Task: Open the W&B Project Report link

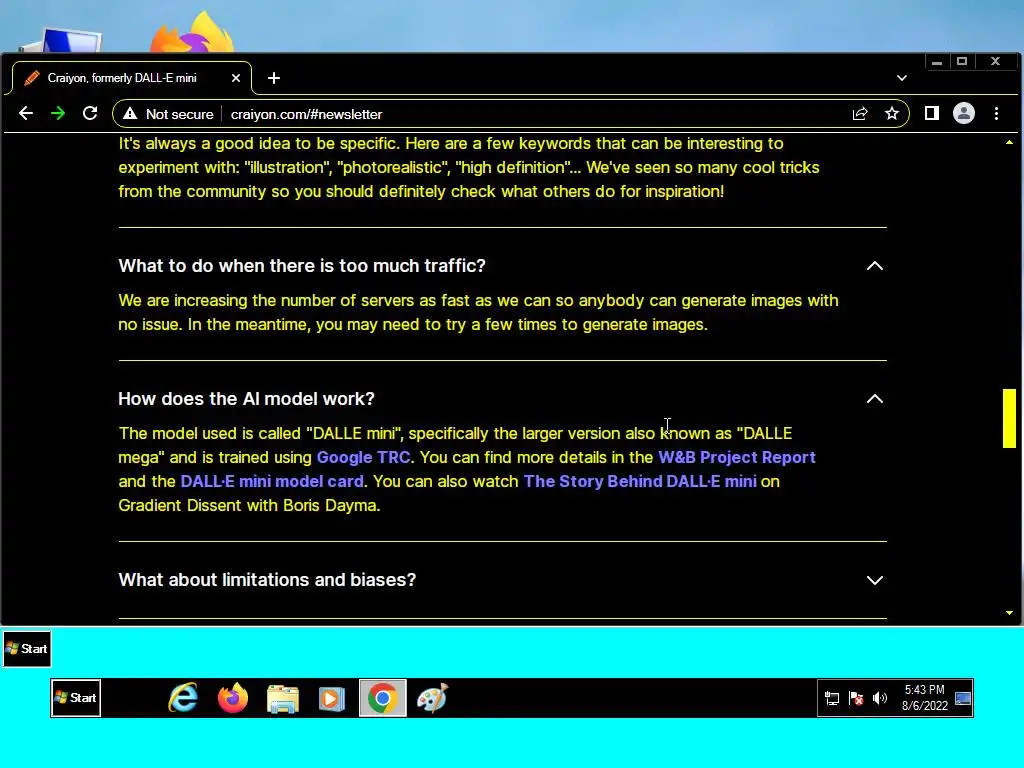Action: point(737,457)
